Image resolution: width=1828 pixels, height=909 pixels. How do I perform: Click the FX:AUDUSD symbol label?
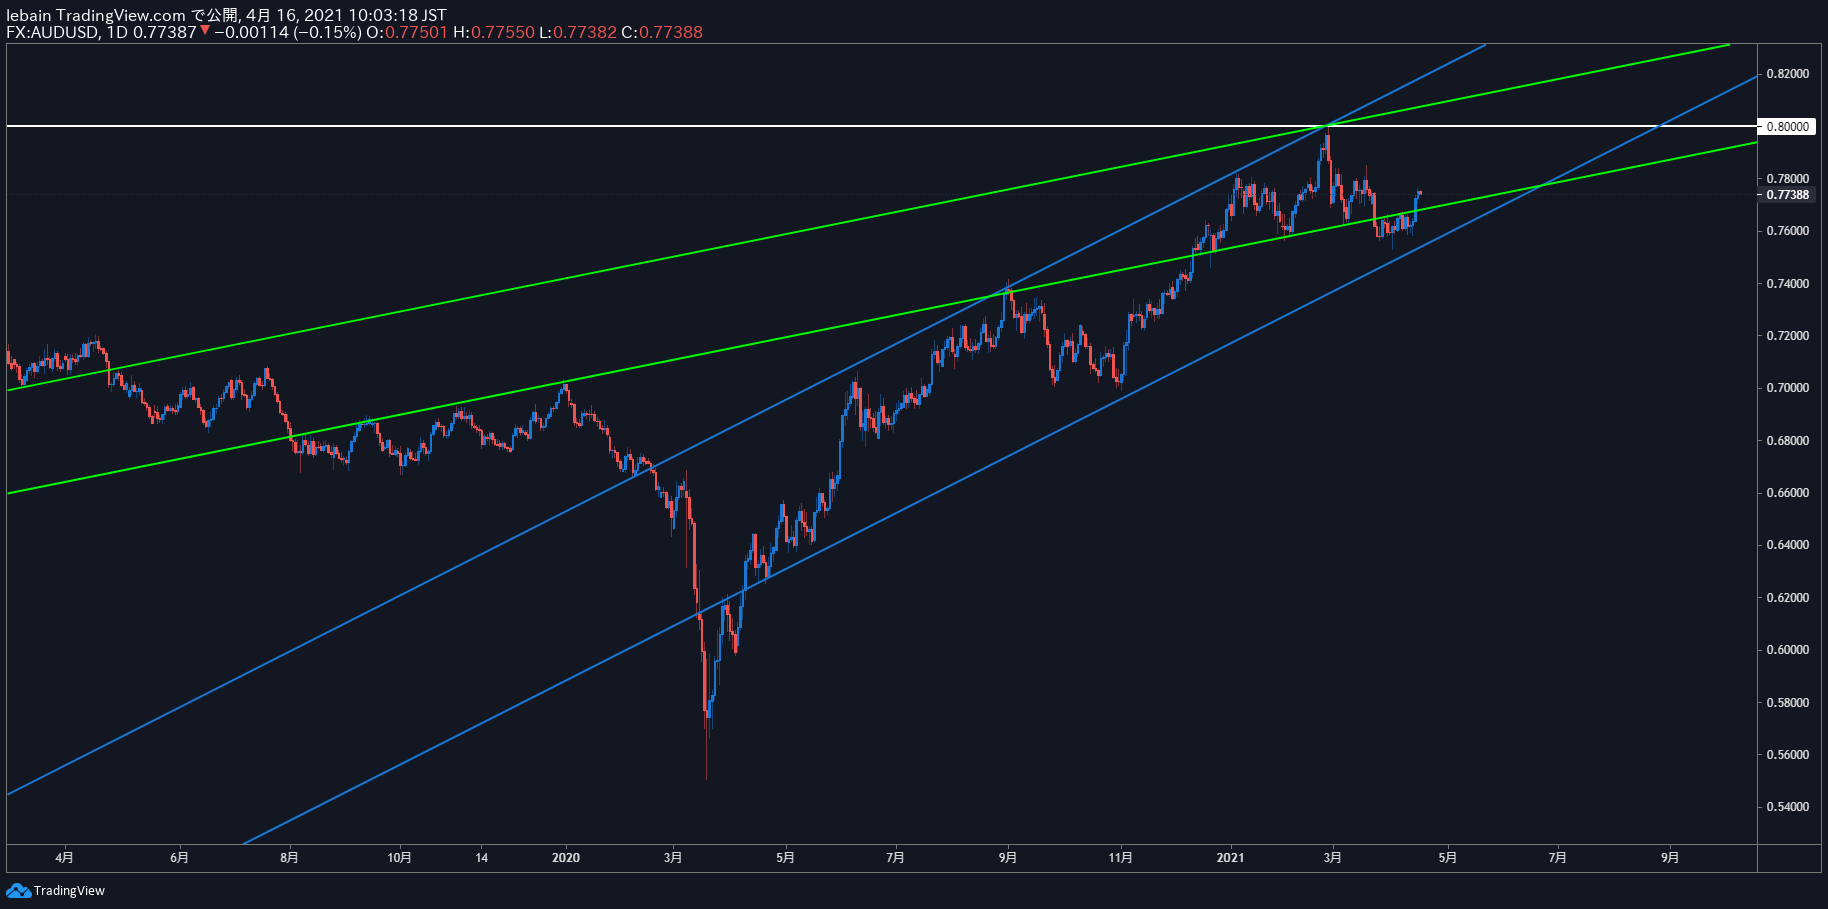(x=52, y=32)
